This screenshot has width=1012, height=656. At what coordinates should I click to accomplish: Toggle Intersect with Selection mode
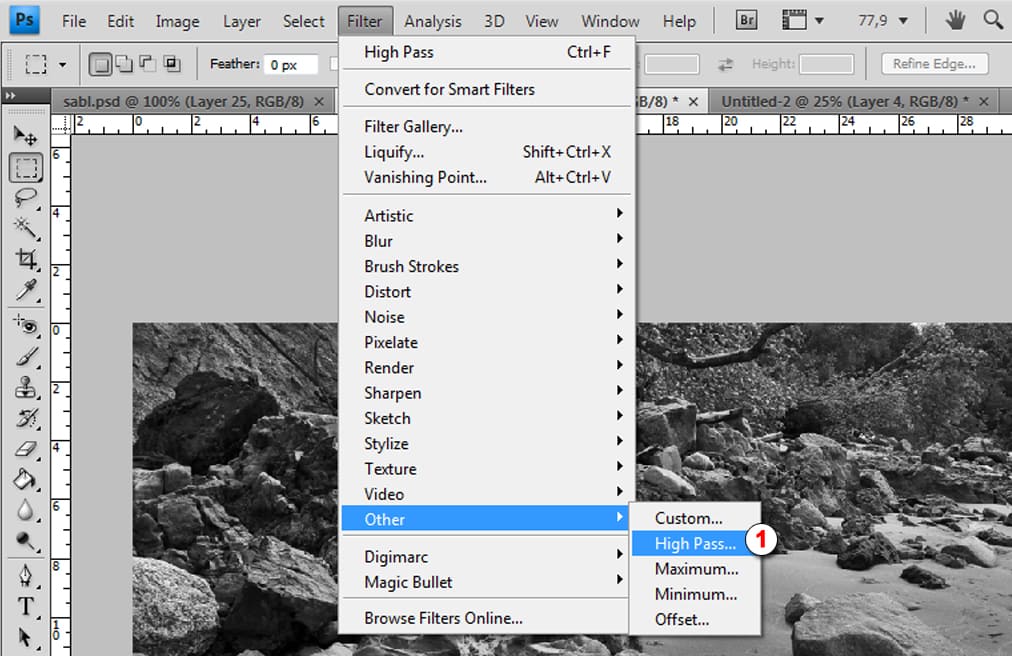[172, 65]
